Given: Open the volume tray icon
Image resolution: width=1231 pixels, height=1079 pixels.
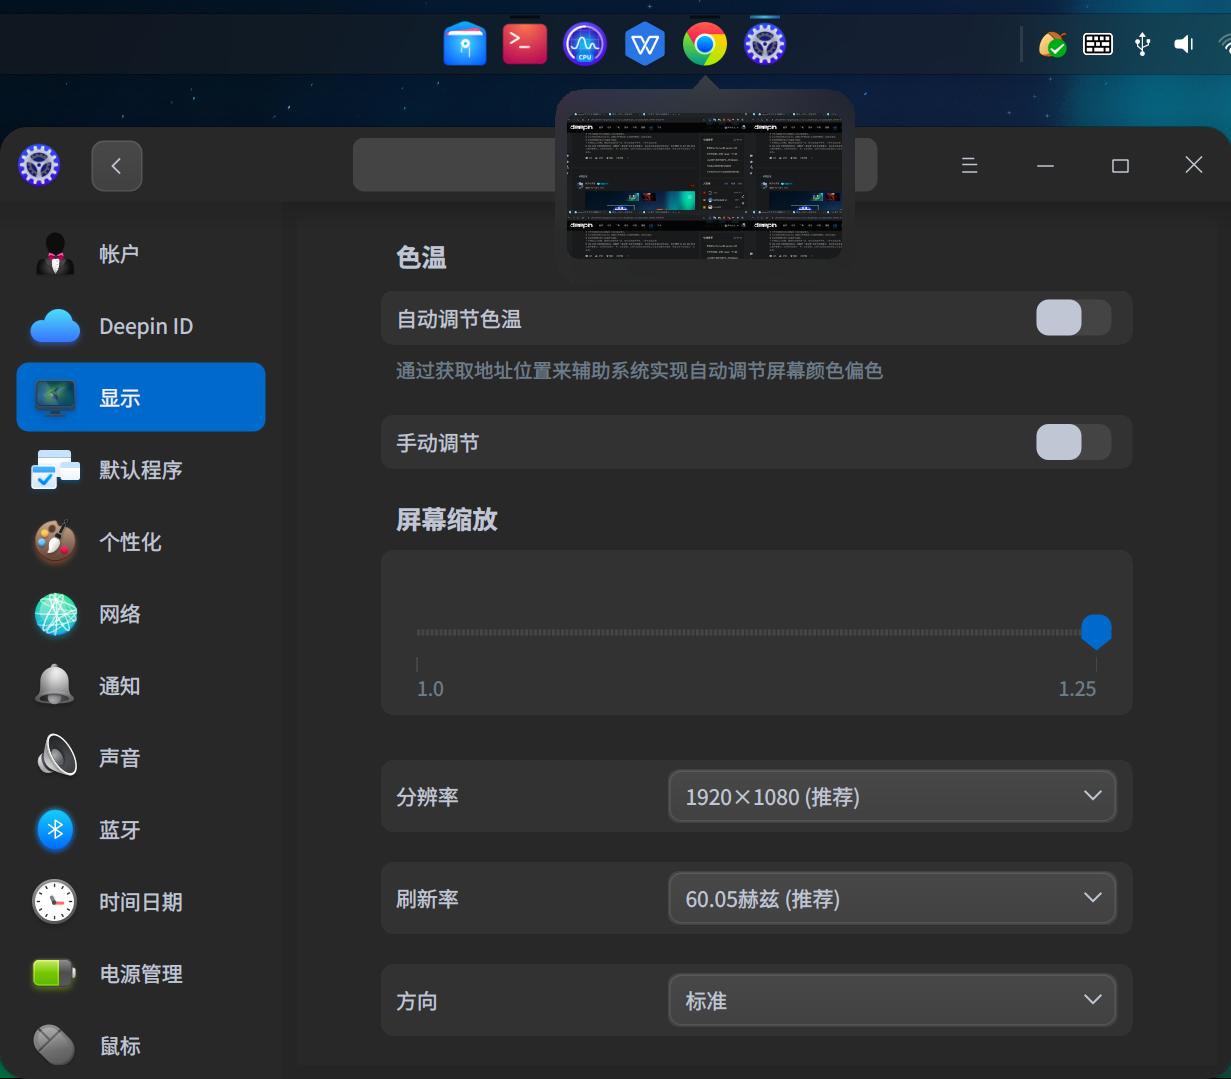Looking at the screenshot, I should [1184, 44].
